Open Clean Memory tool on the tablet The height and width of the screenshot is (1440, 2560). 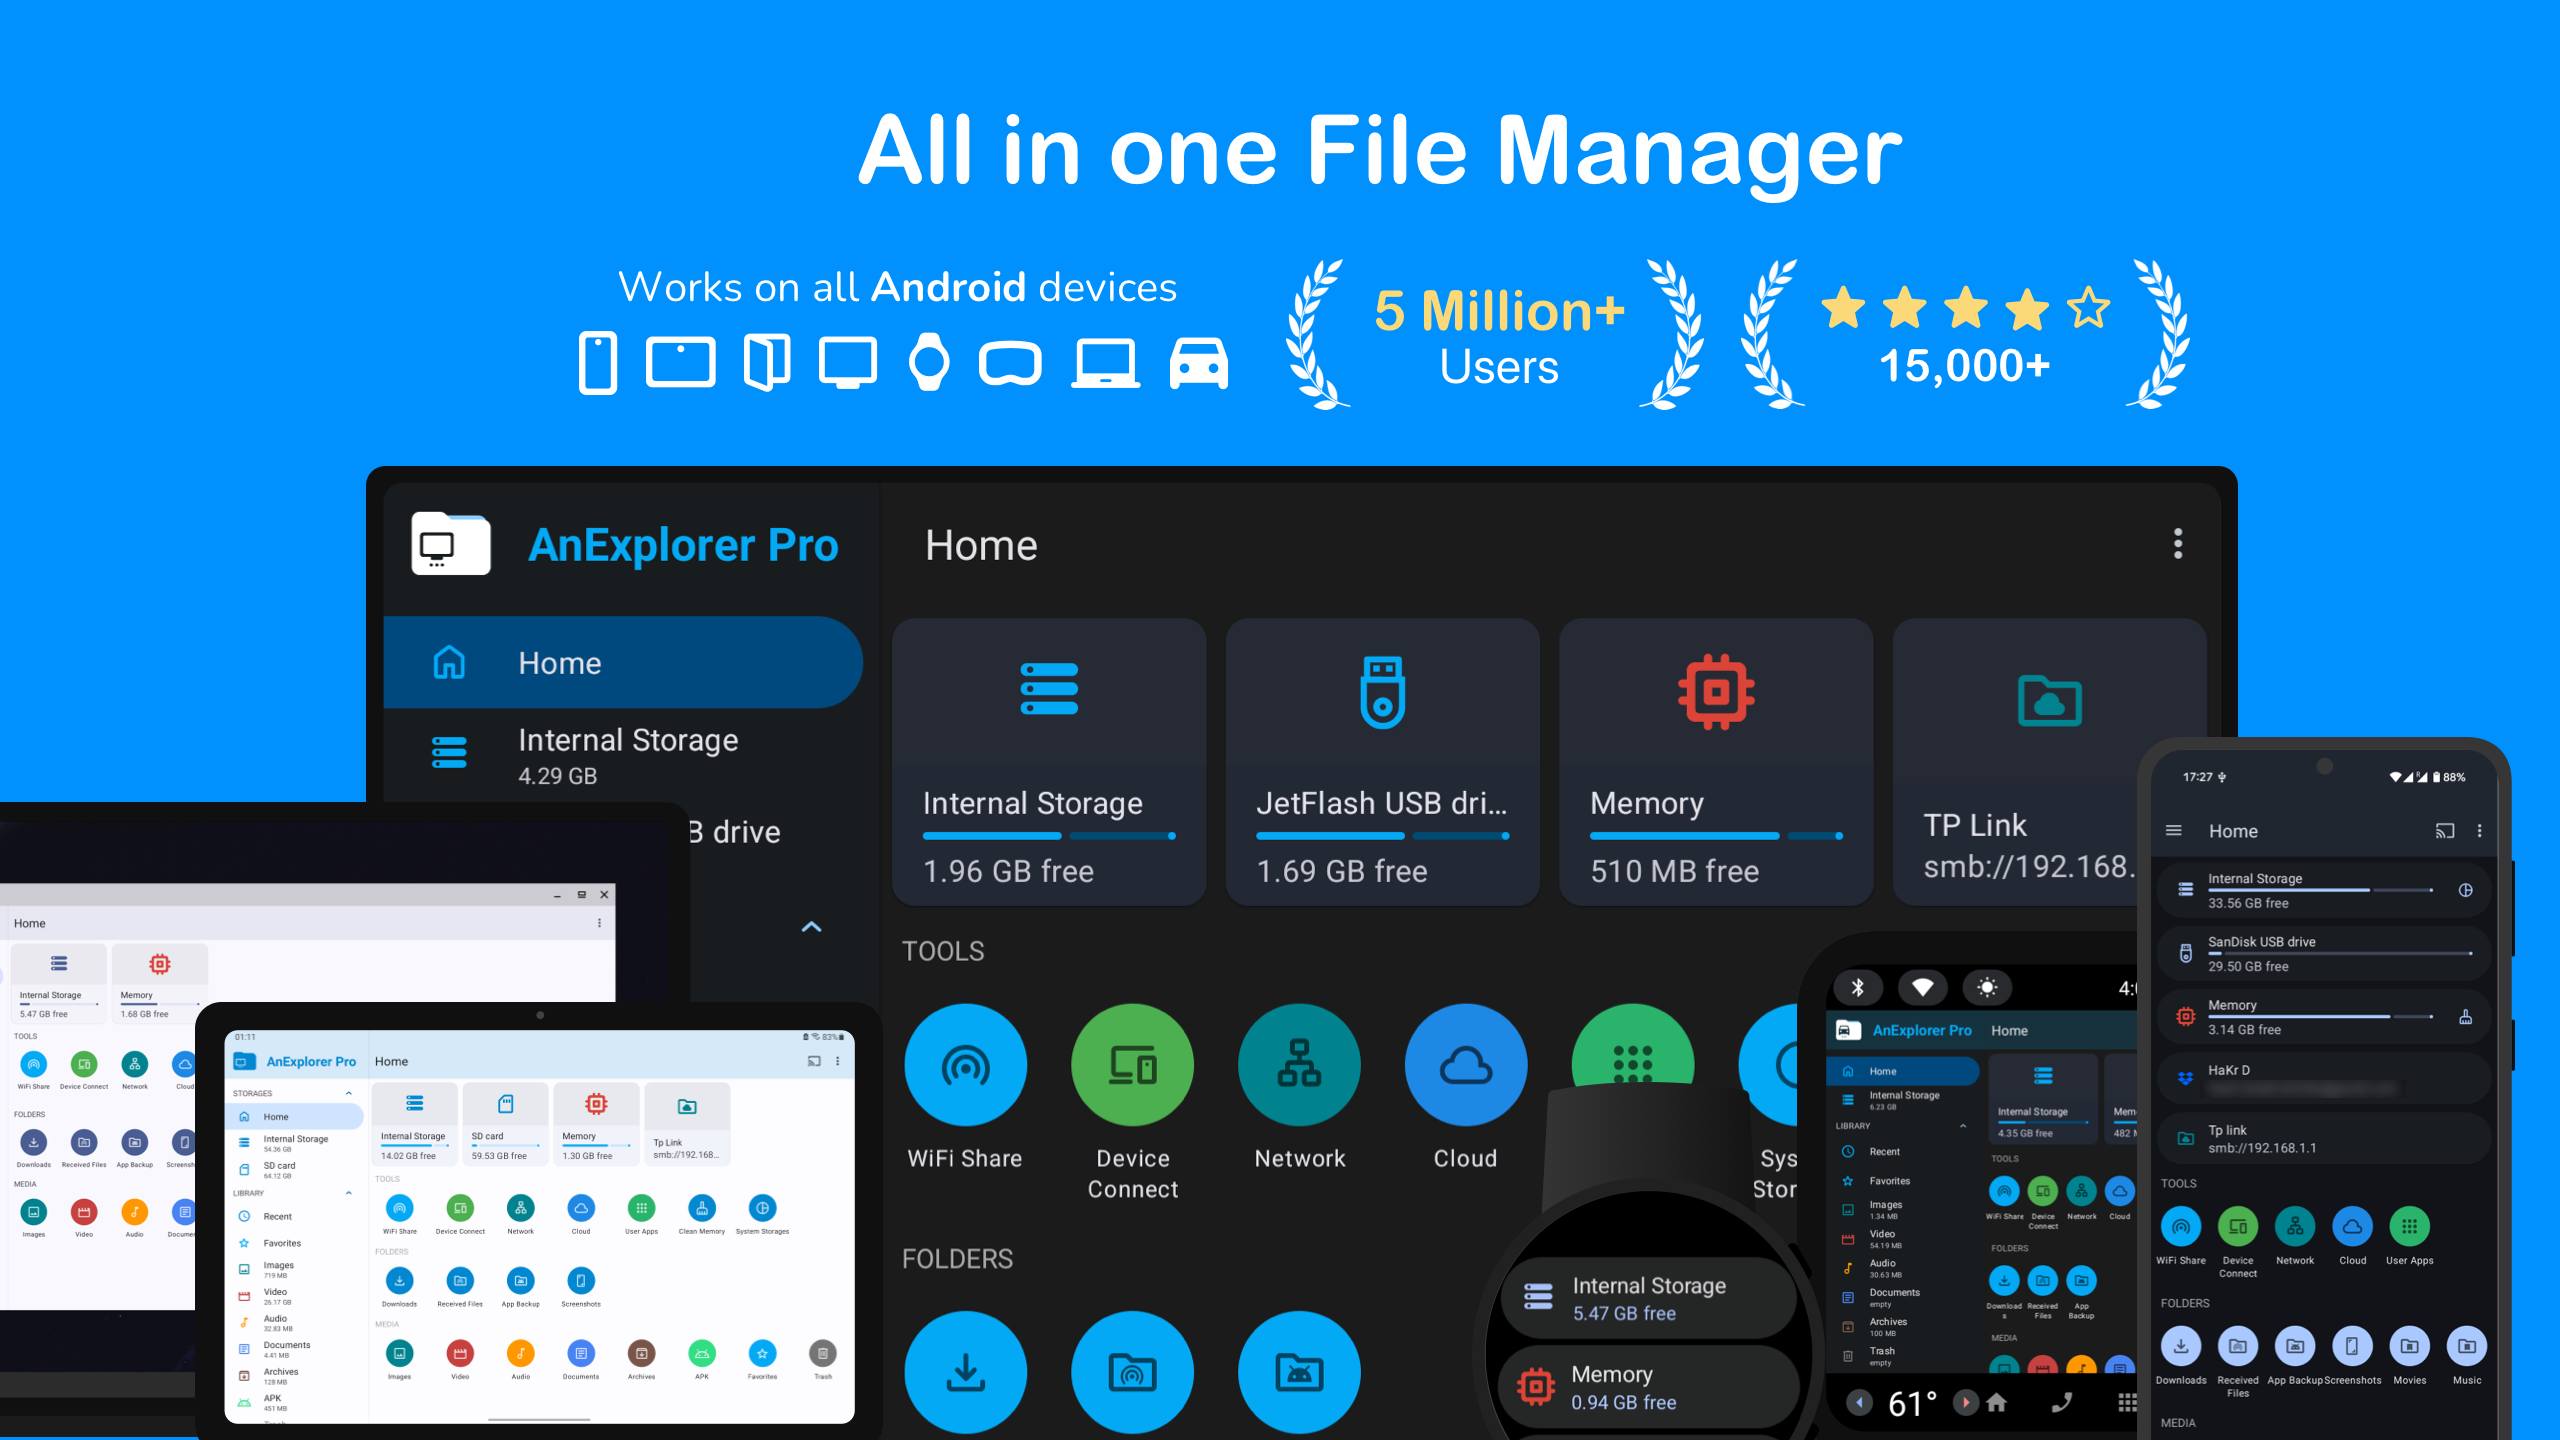(x=702, y=1208)
